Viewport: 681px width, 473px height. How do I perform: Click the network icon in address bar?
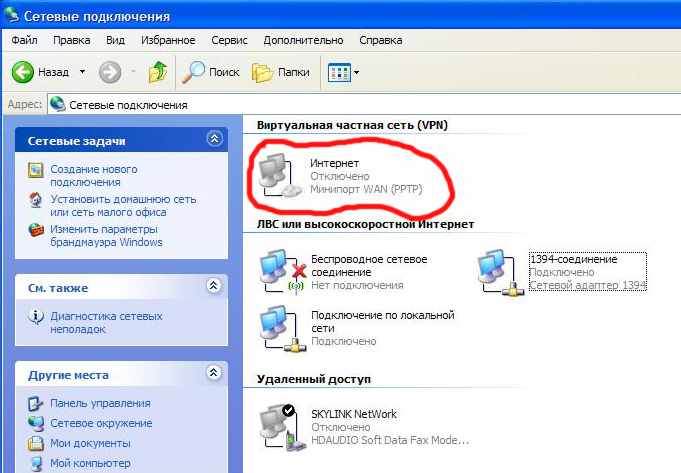pyautogui.click(x=58, y=104)
